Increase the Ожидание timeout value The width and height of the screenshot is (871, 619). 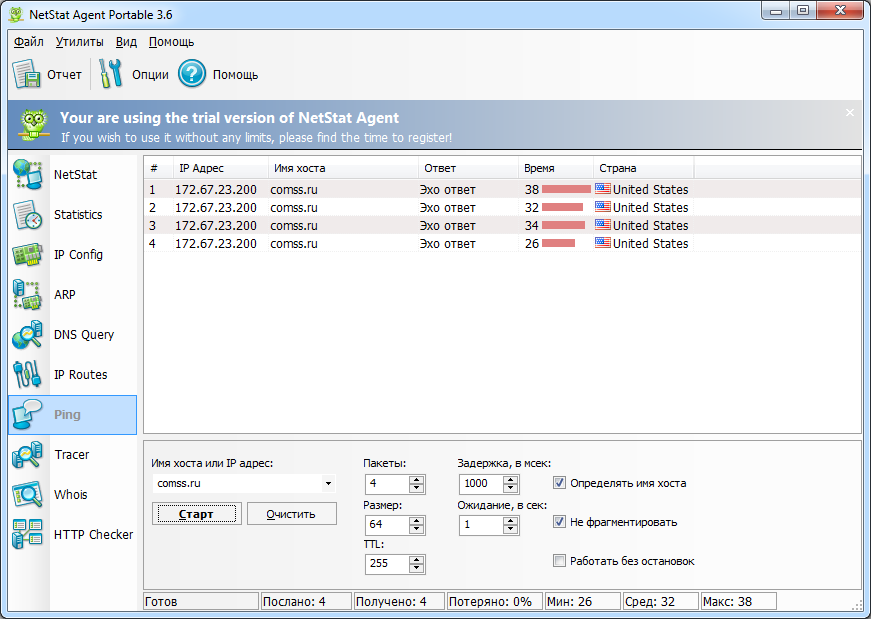click(x=510, y=521)
